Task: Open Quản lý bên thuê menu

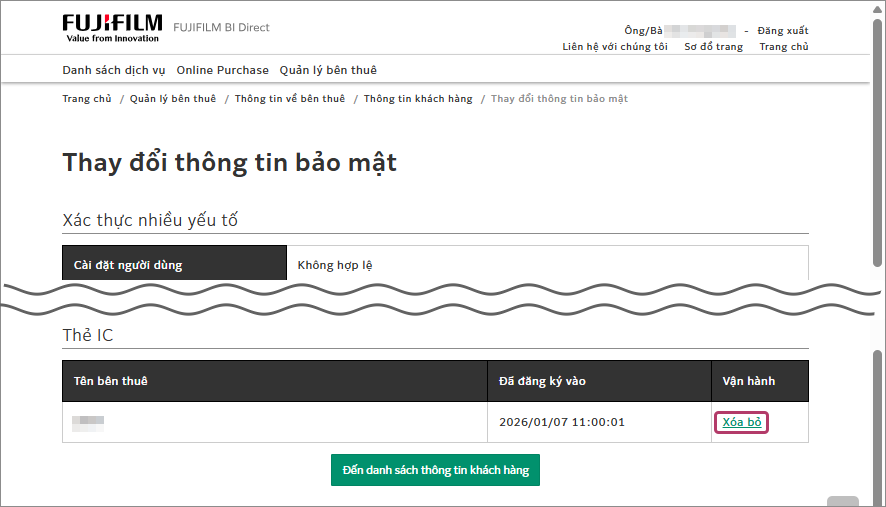Action: coord(328,70)
